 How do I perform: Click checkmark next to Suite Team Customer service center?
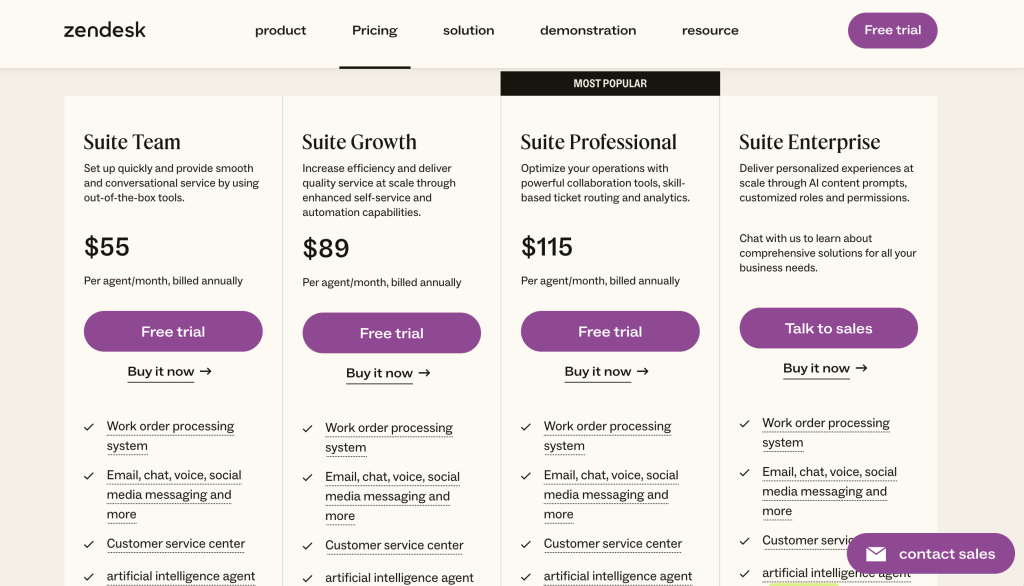[x=89, y=544]
